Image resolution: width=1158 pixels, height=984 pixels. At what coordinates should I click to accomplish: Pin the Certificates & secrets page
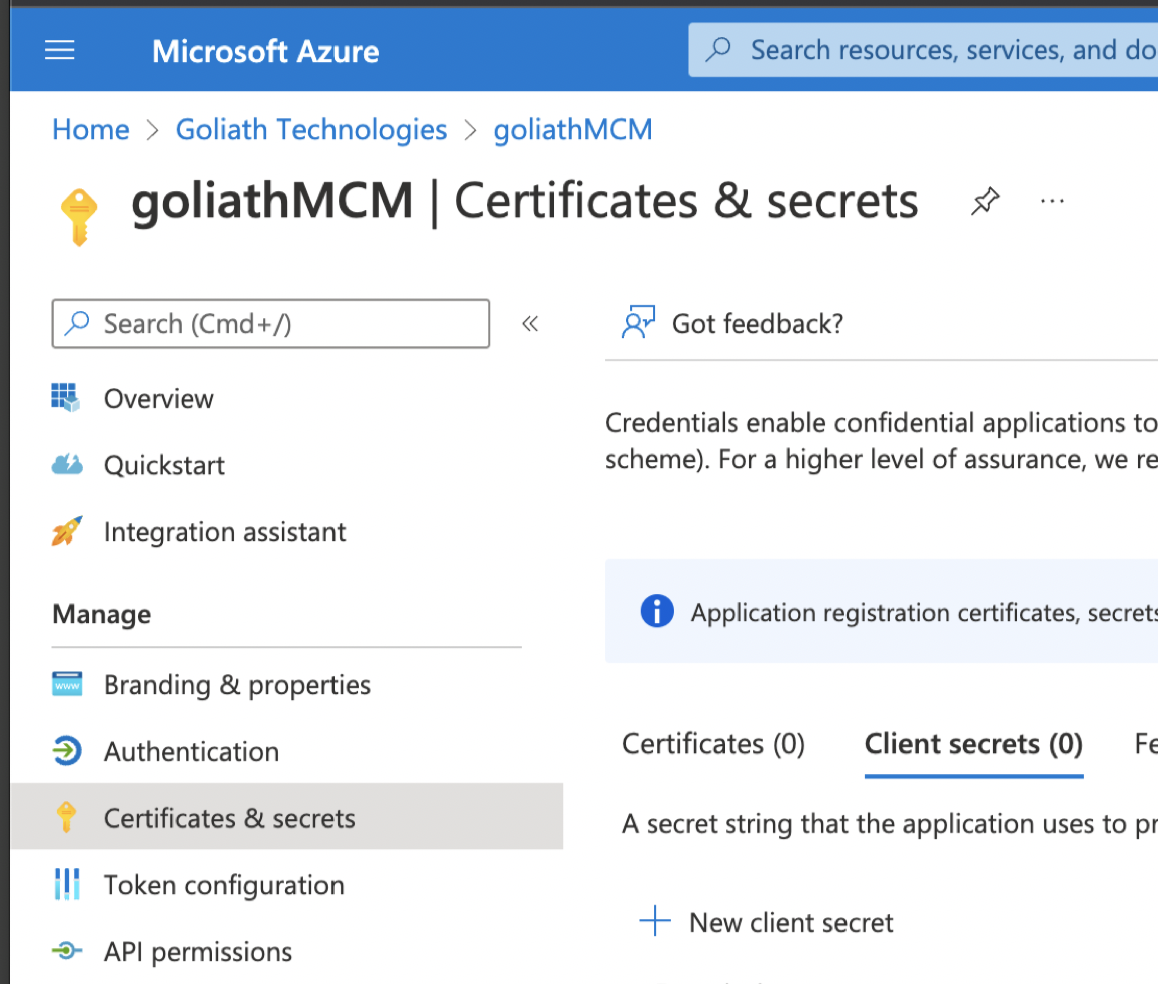click(x=985, y=201)
